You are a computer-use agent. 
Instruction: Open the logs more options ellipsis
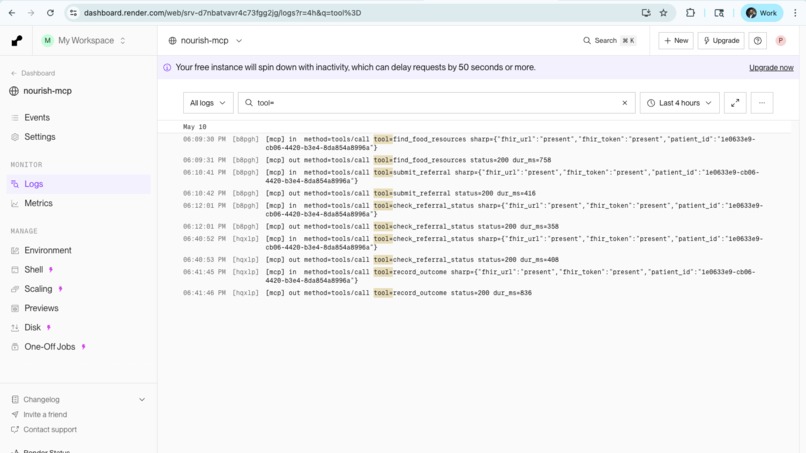coord(762,103)
